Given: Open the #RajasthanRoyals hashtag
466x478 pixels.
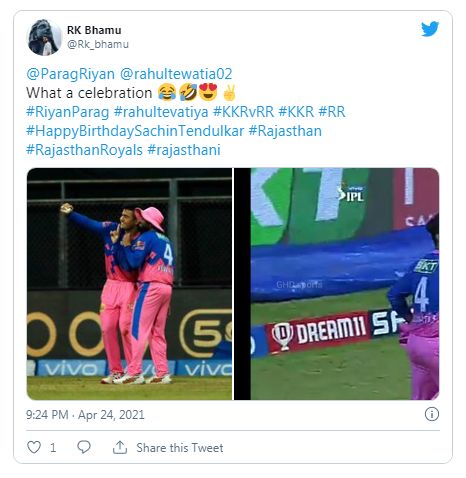Looking at the screenshot, I should tap(84, 150).
